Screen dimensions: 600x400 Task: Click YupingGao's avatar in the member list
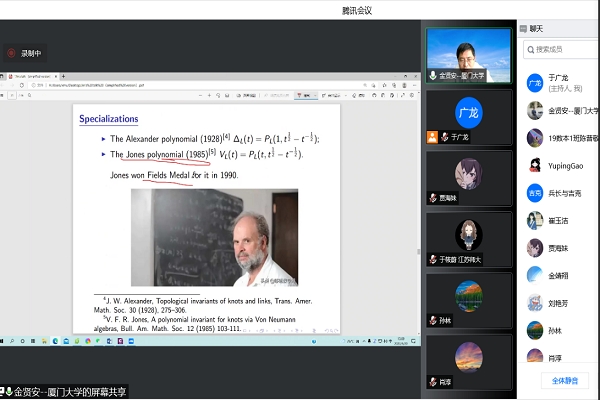(535, 166)
